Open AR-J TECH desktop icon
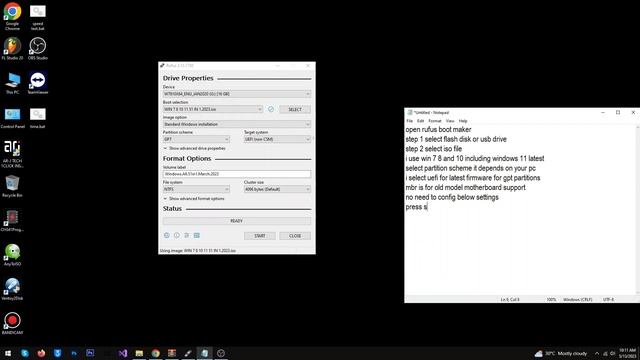Screen dimensions: 640x360 (12, 154)
